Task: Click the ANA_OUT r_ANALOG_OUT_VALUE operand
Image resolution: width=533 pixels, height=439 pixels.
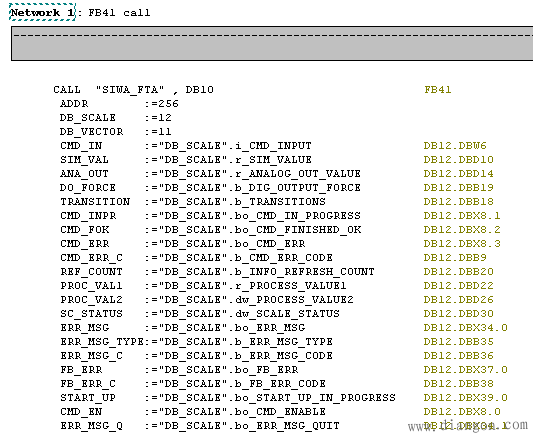Action: (262, 174)
